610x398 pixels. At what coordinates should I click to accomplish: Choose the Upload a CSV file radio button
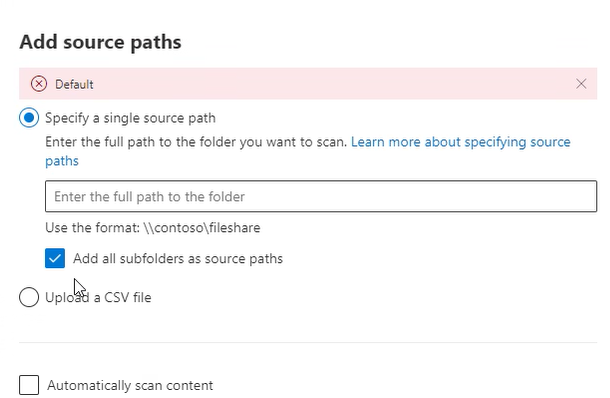pos(29,298)
